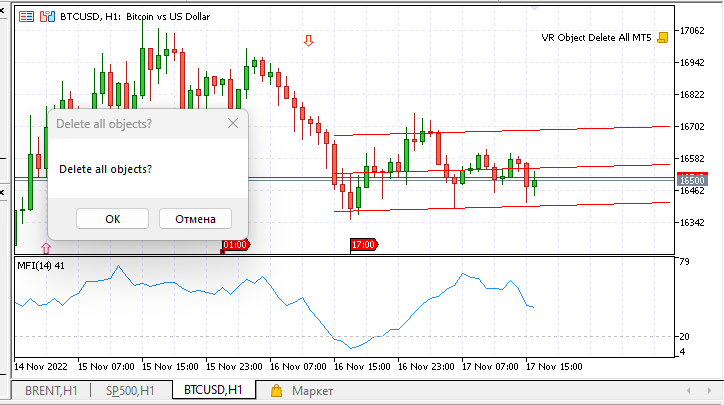The image size is (724, 405).
Task: Click the trade panel icon beside BTCUSD
Action: click(27, 16)
